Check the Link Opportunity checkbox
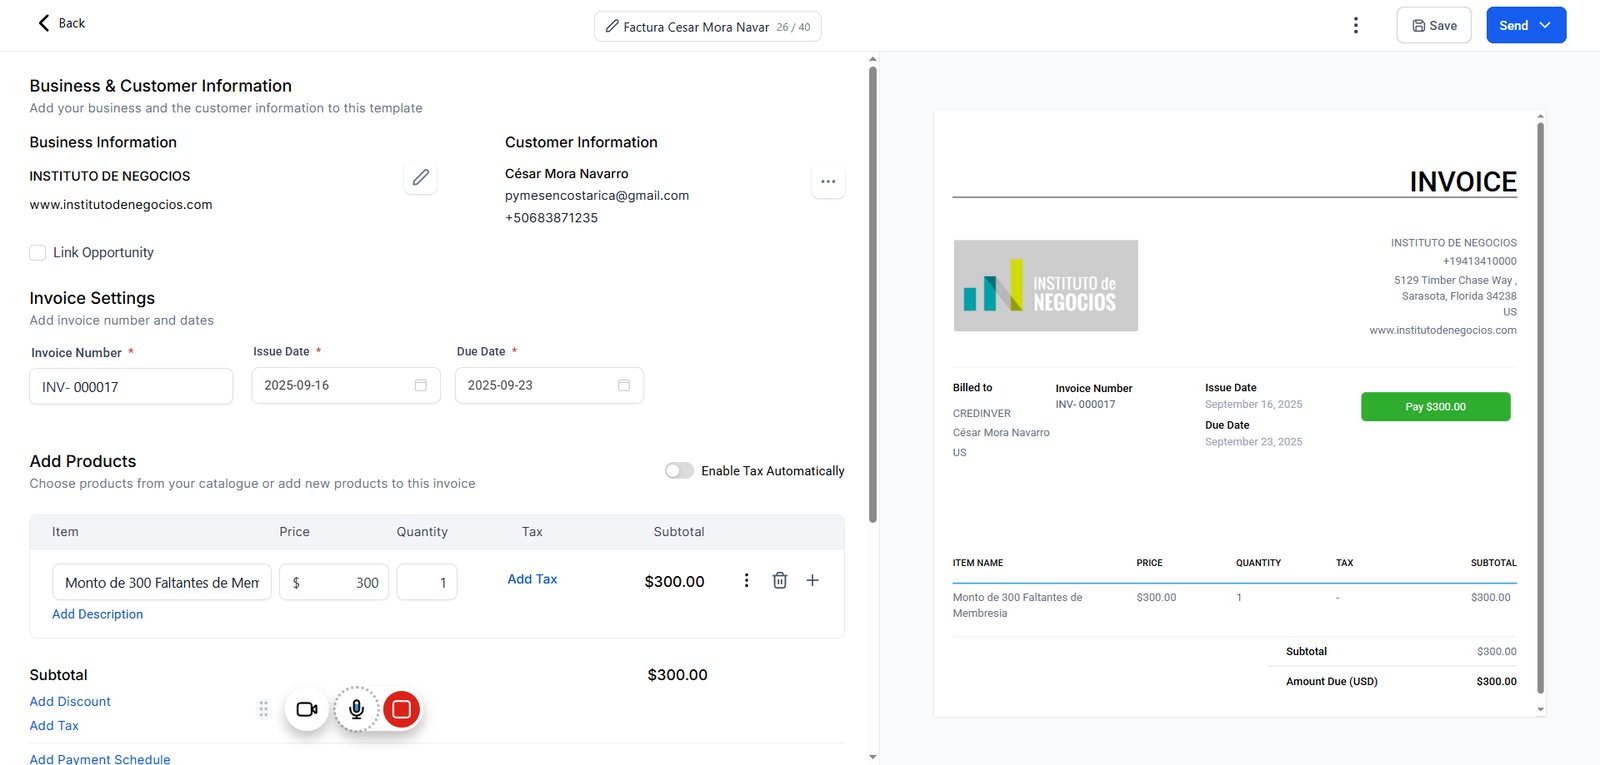This screenshot has height=765, width=1600. [38, 253]
